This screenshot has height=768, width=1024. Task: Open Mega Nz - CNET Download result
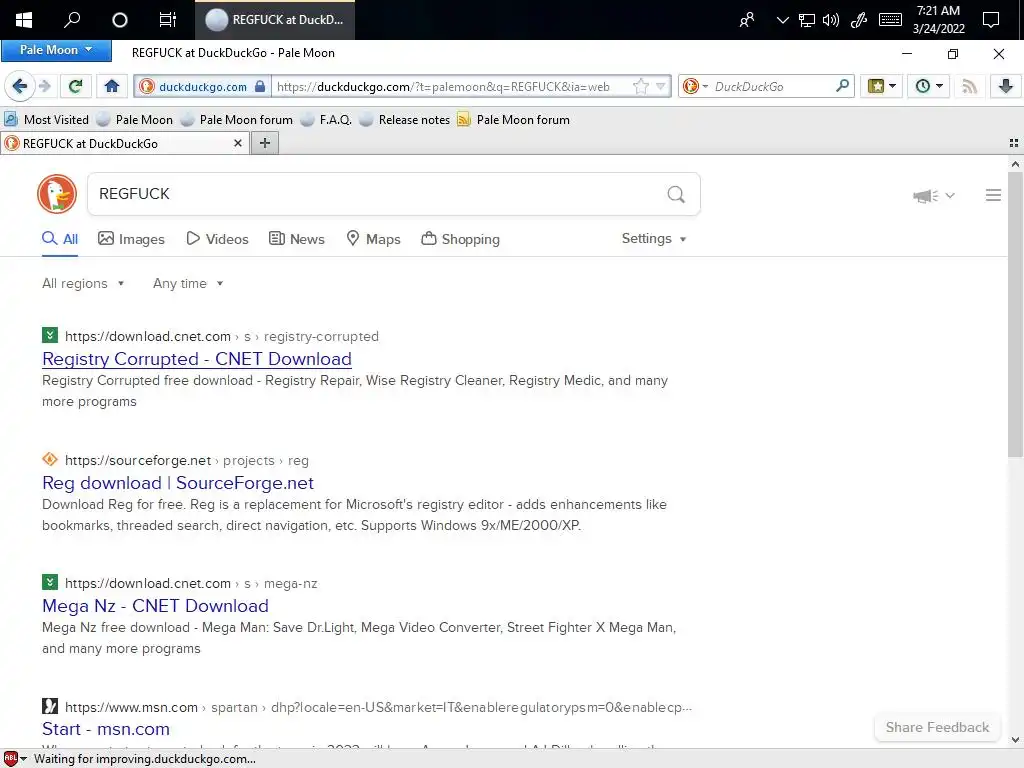point(155,606)
